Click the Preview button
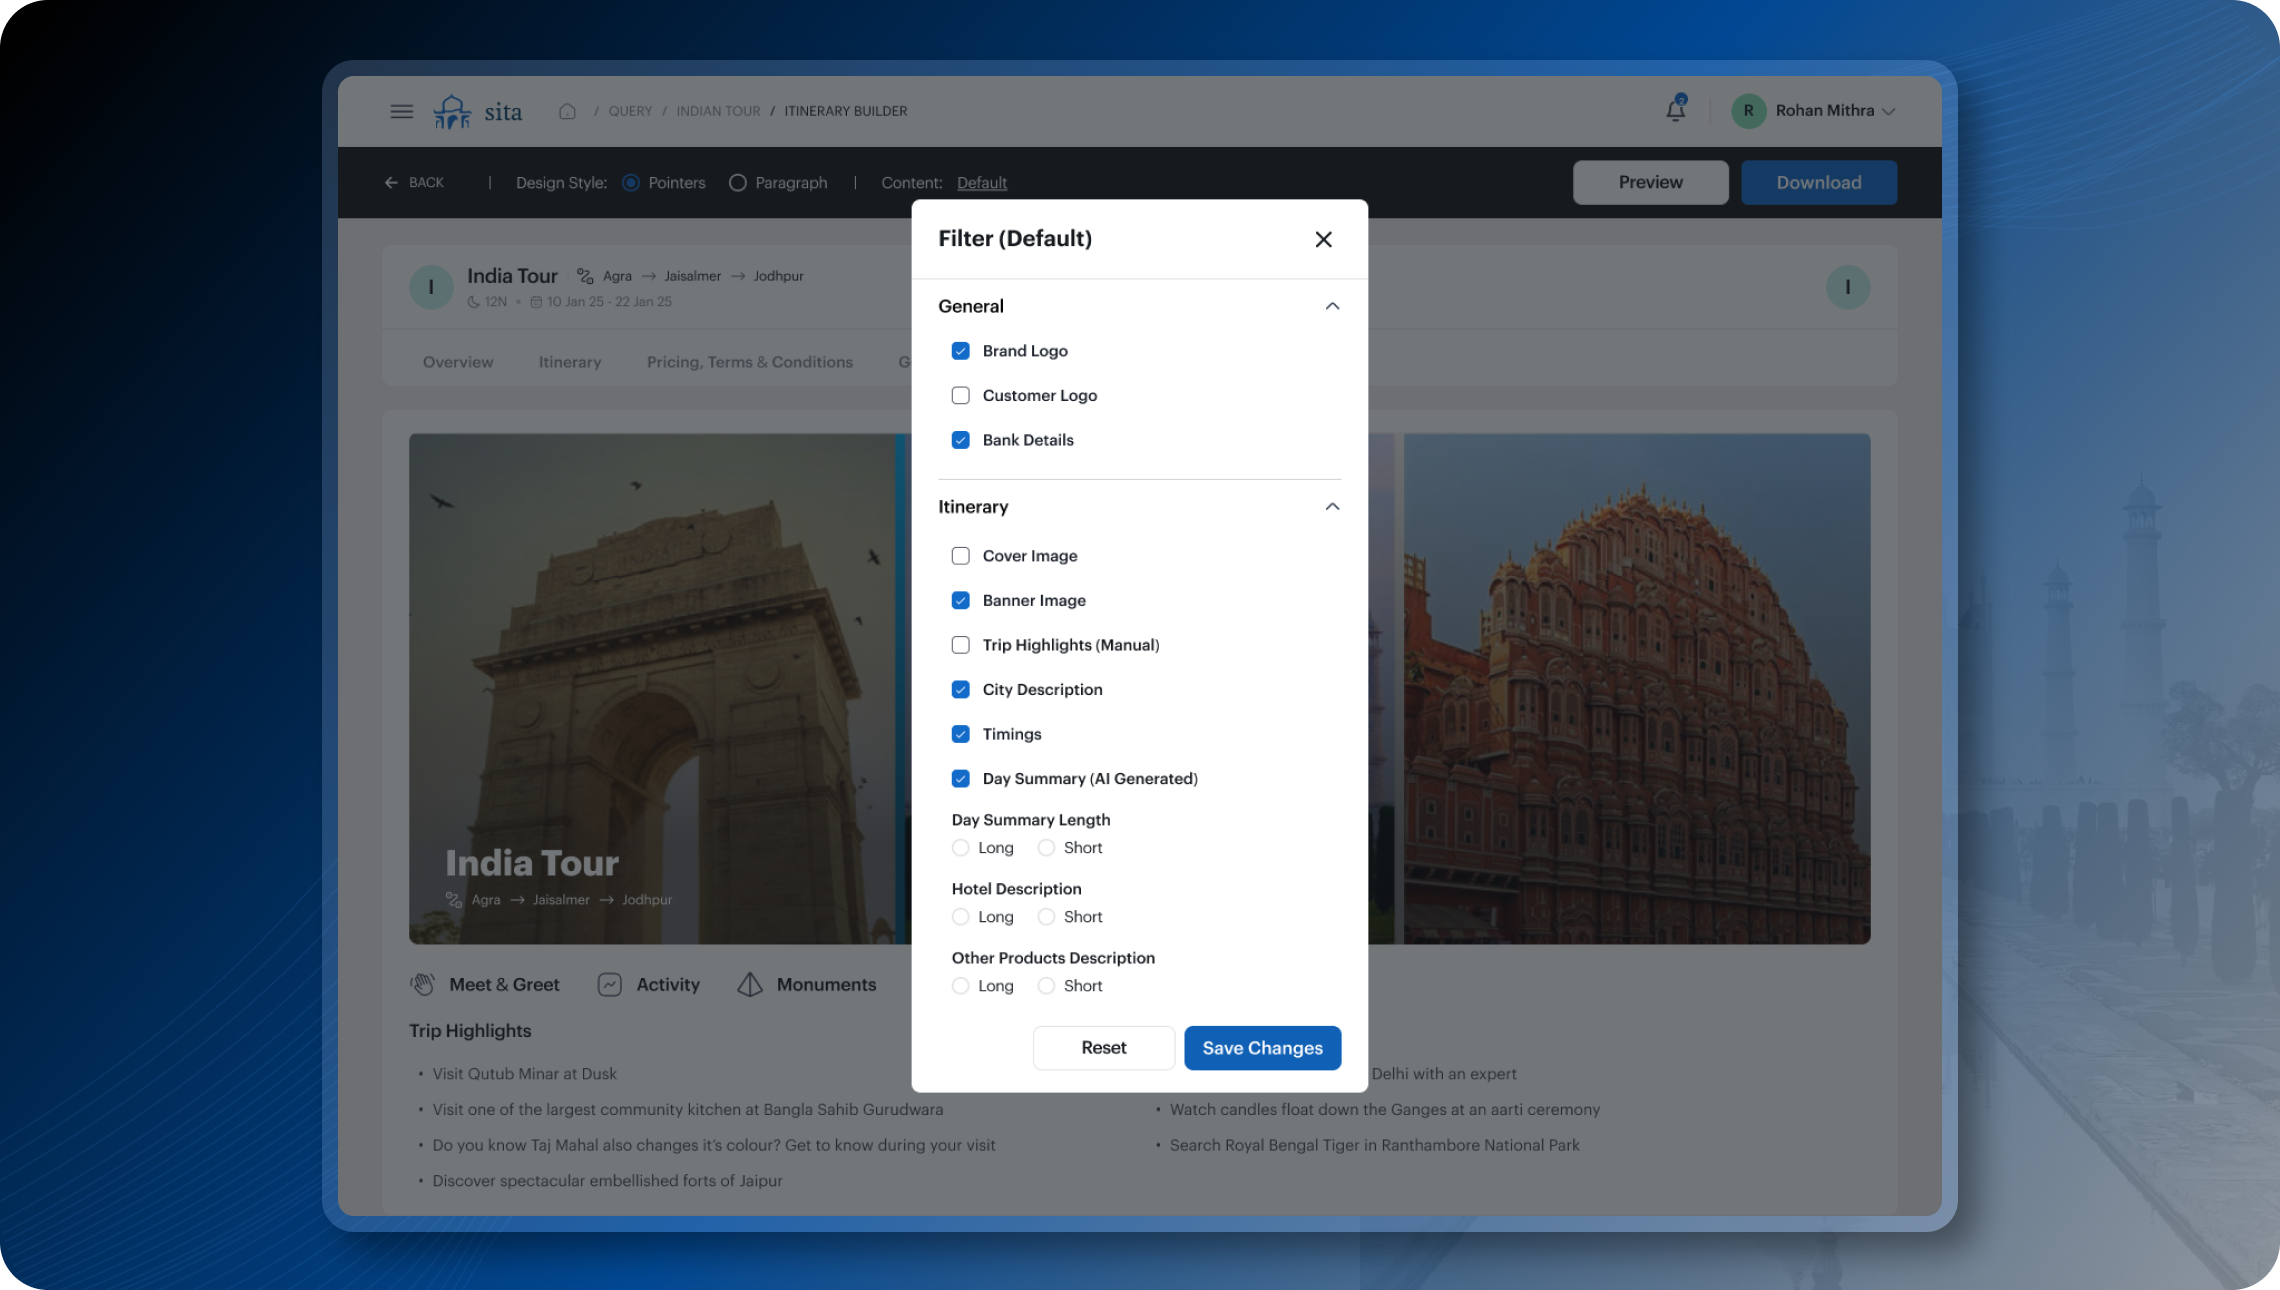The width and height of the screenshot is (2280, 1290). tap(1651, 183)
